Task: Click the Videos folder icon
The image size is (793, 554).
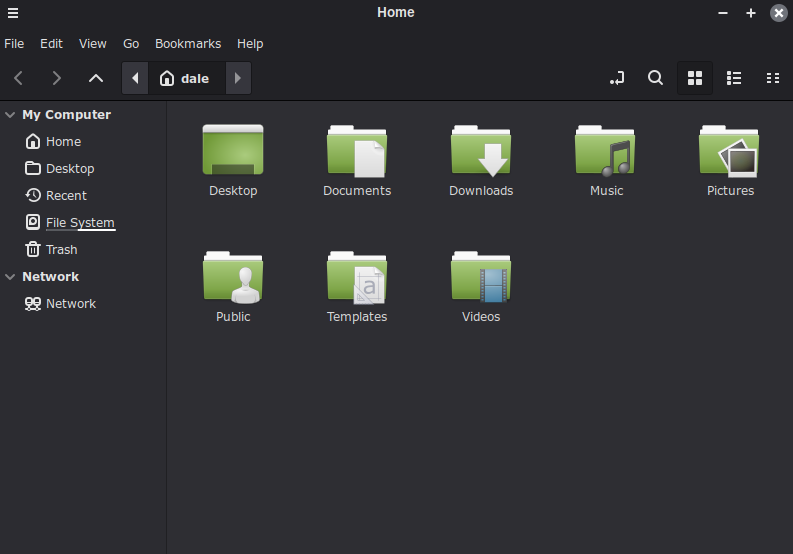Action: click(x=481, y=278)
